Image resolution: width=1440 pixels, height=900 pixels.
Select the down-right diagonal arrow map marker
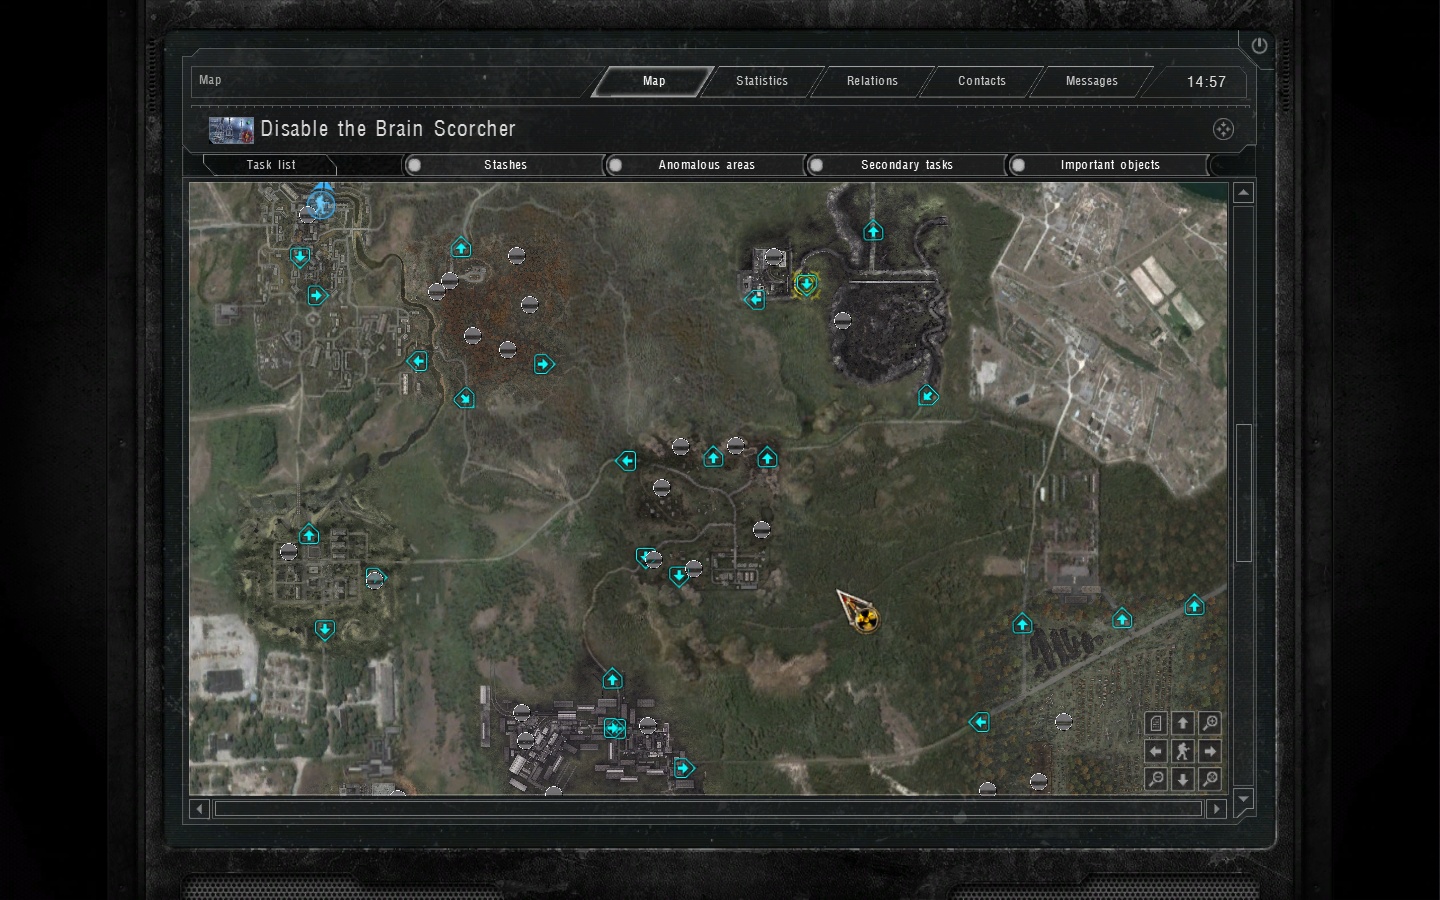[464, 399]
